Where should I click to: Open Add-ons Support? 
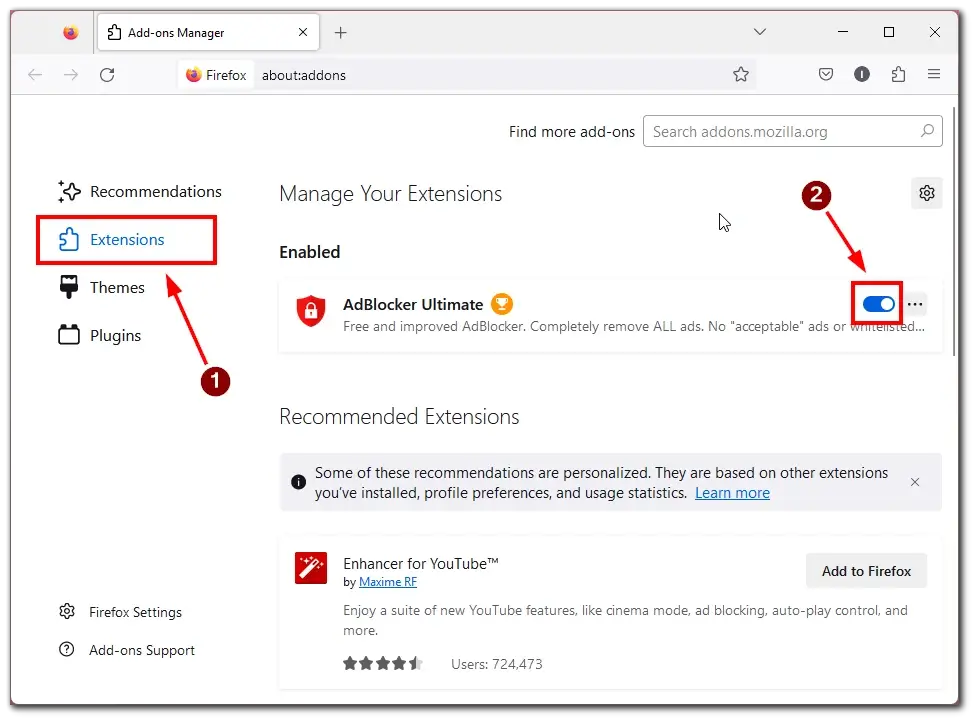click(x=126, y=650)
